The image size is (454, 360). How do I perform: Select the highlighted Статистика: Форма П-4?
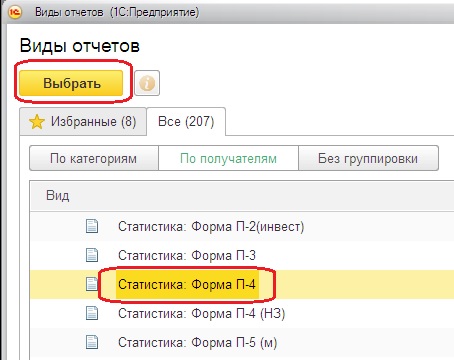242,284
